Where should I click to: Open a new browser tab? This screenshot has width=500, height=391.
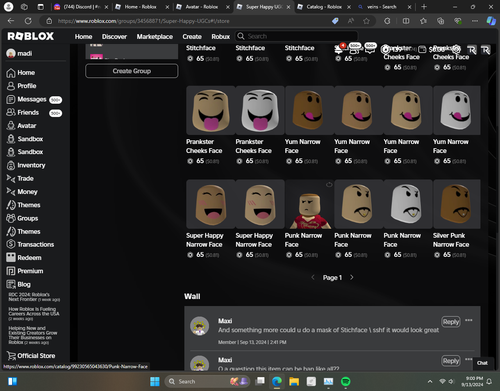coord(424,7)
